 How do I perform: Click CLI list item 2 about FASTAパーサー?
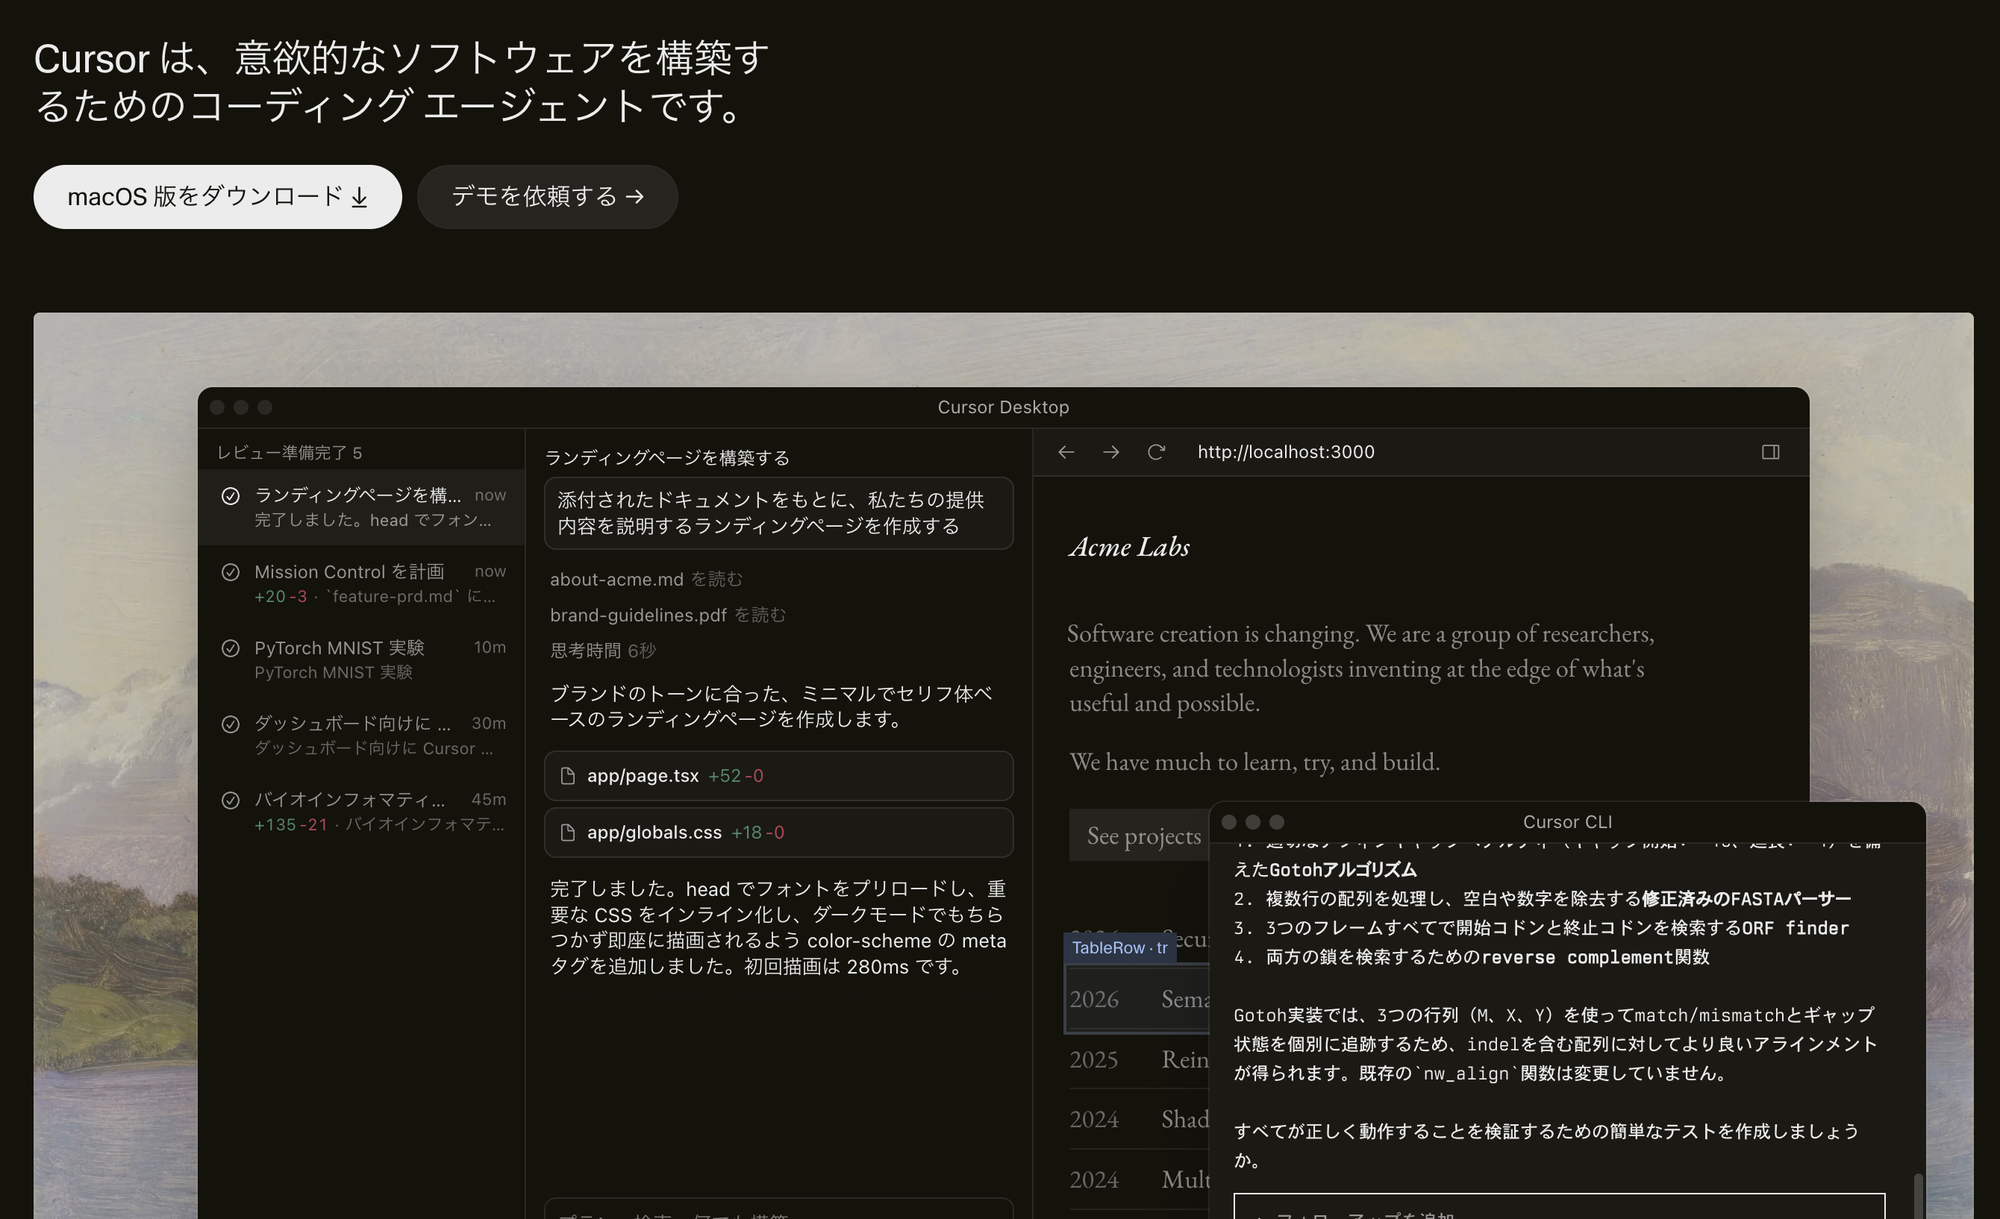coord(1542,899)
